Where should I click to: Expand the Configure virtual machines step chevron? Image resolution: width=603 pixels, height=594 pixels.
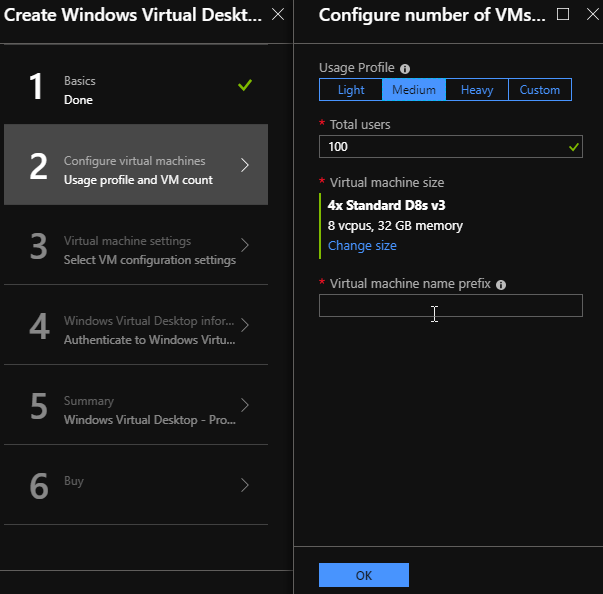pos(245,165)
